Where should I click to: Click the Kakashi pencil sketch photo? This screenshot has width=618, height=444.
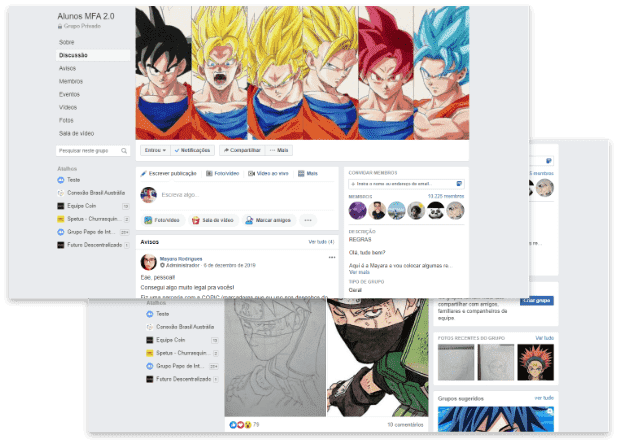(x=275, y=357)
